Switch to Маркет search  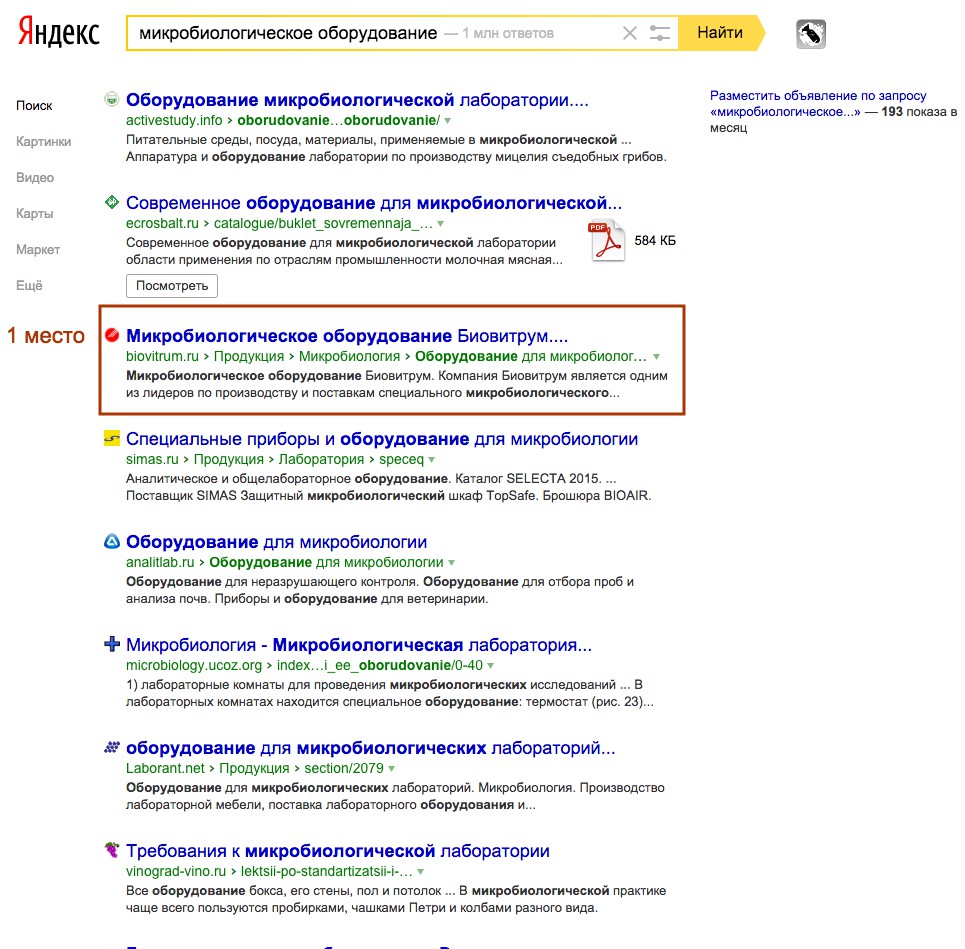click(x=38, y=250)
